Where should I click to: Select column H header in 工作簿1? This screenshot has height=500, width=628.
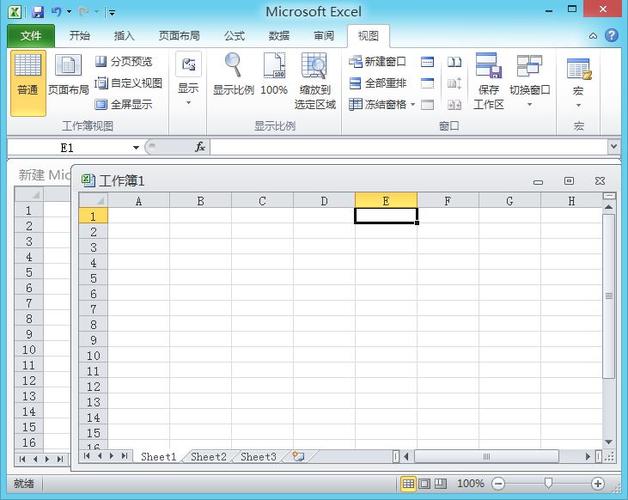click(571, 201)
